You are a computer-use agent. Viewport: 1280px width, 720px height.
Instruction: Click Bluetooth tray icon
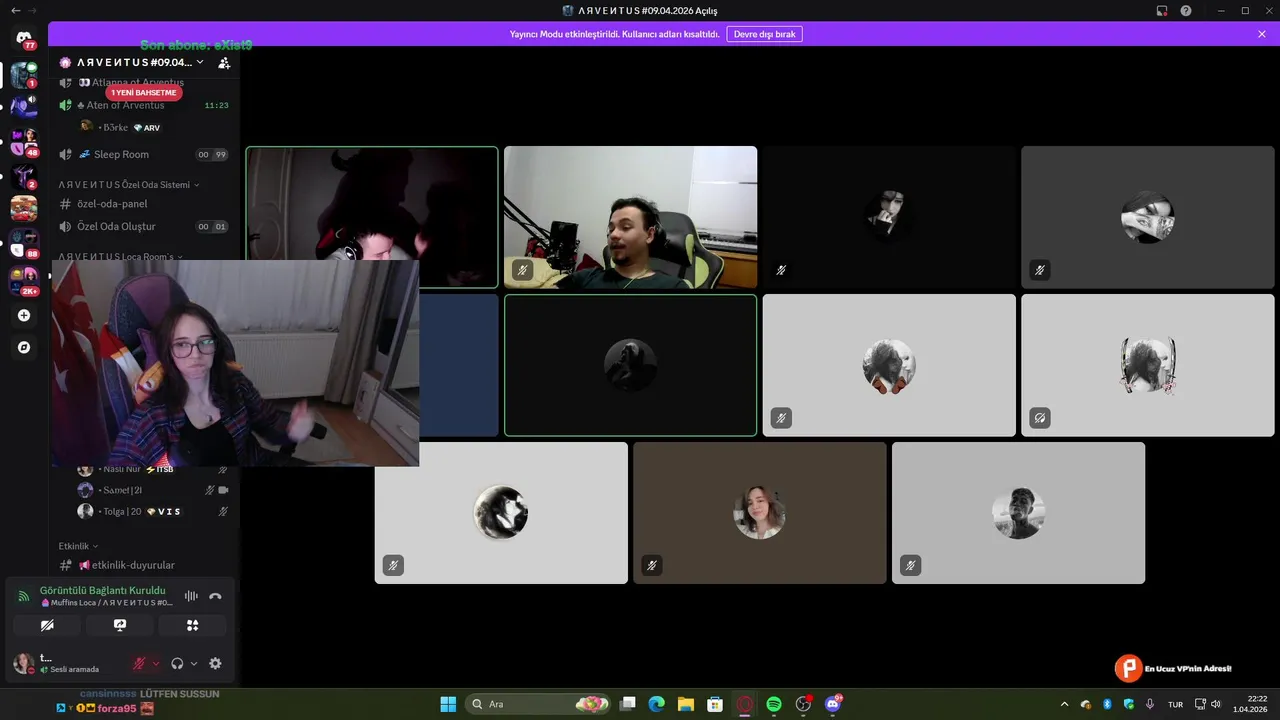tap(1107, 704)
